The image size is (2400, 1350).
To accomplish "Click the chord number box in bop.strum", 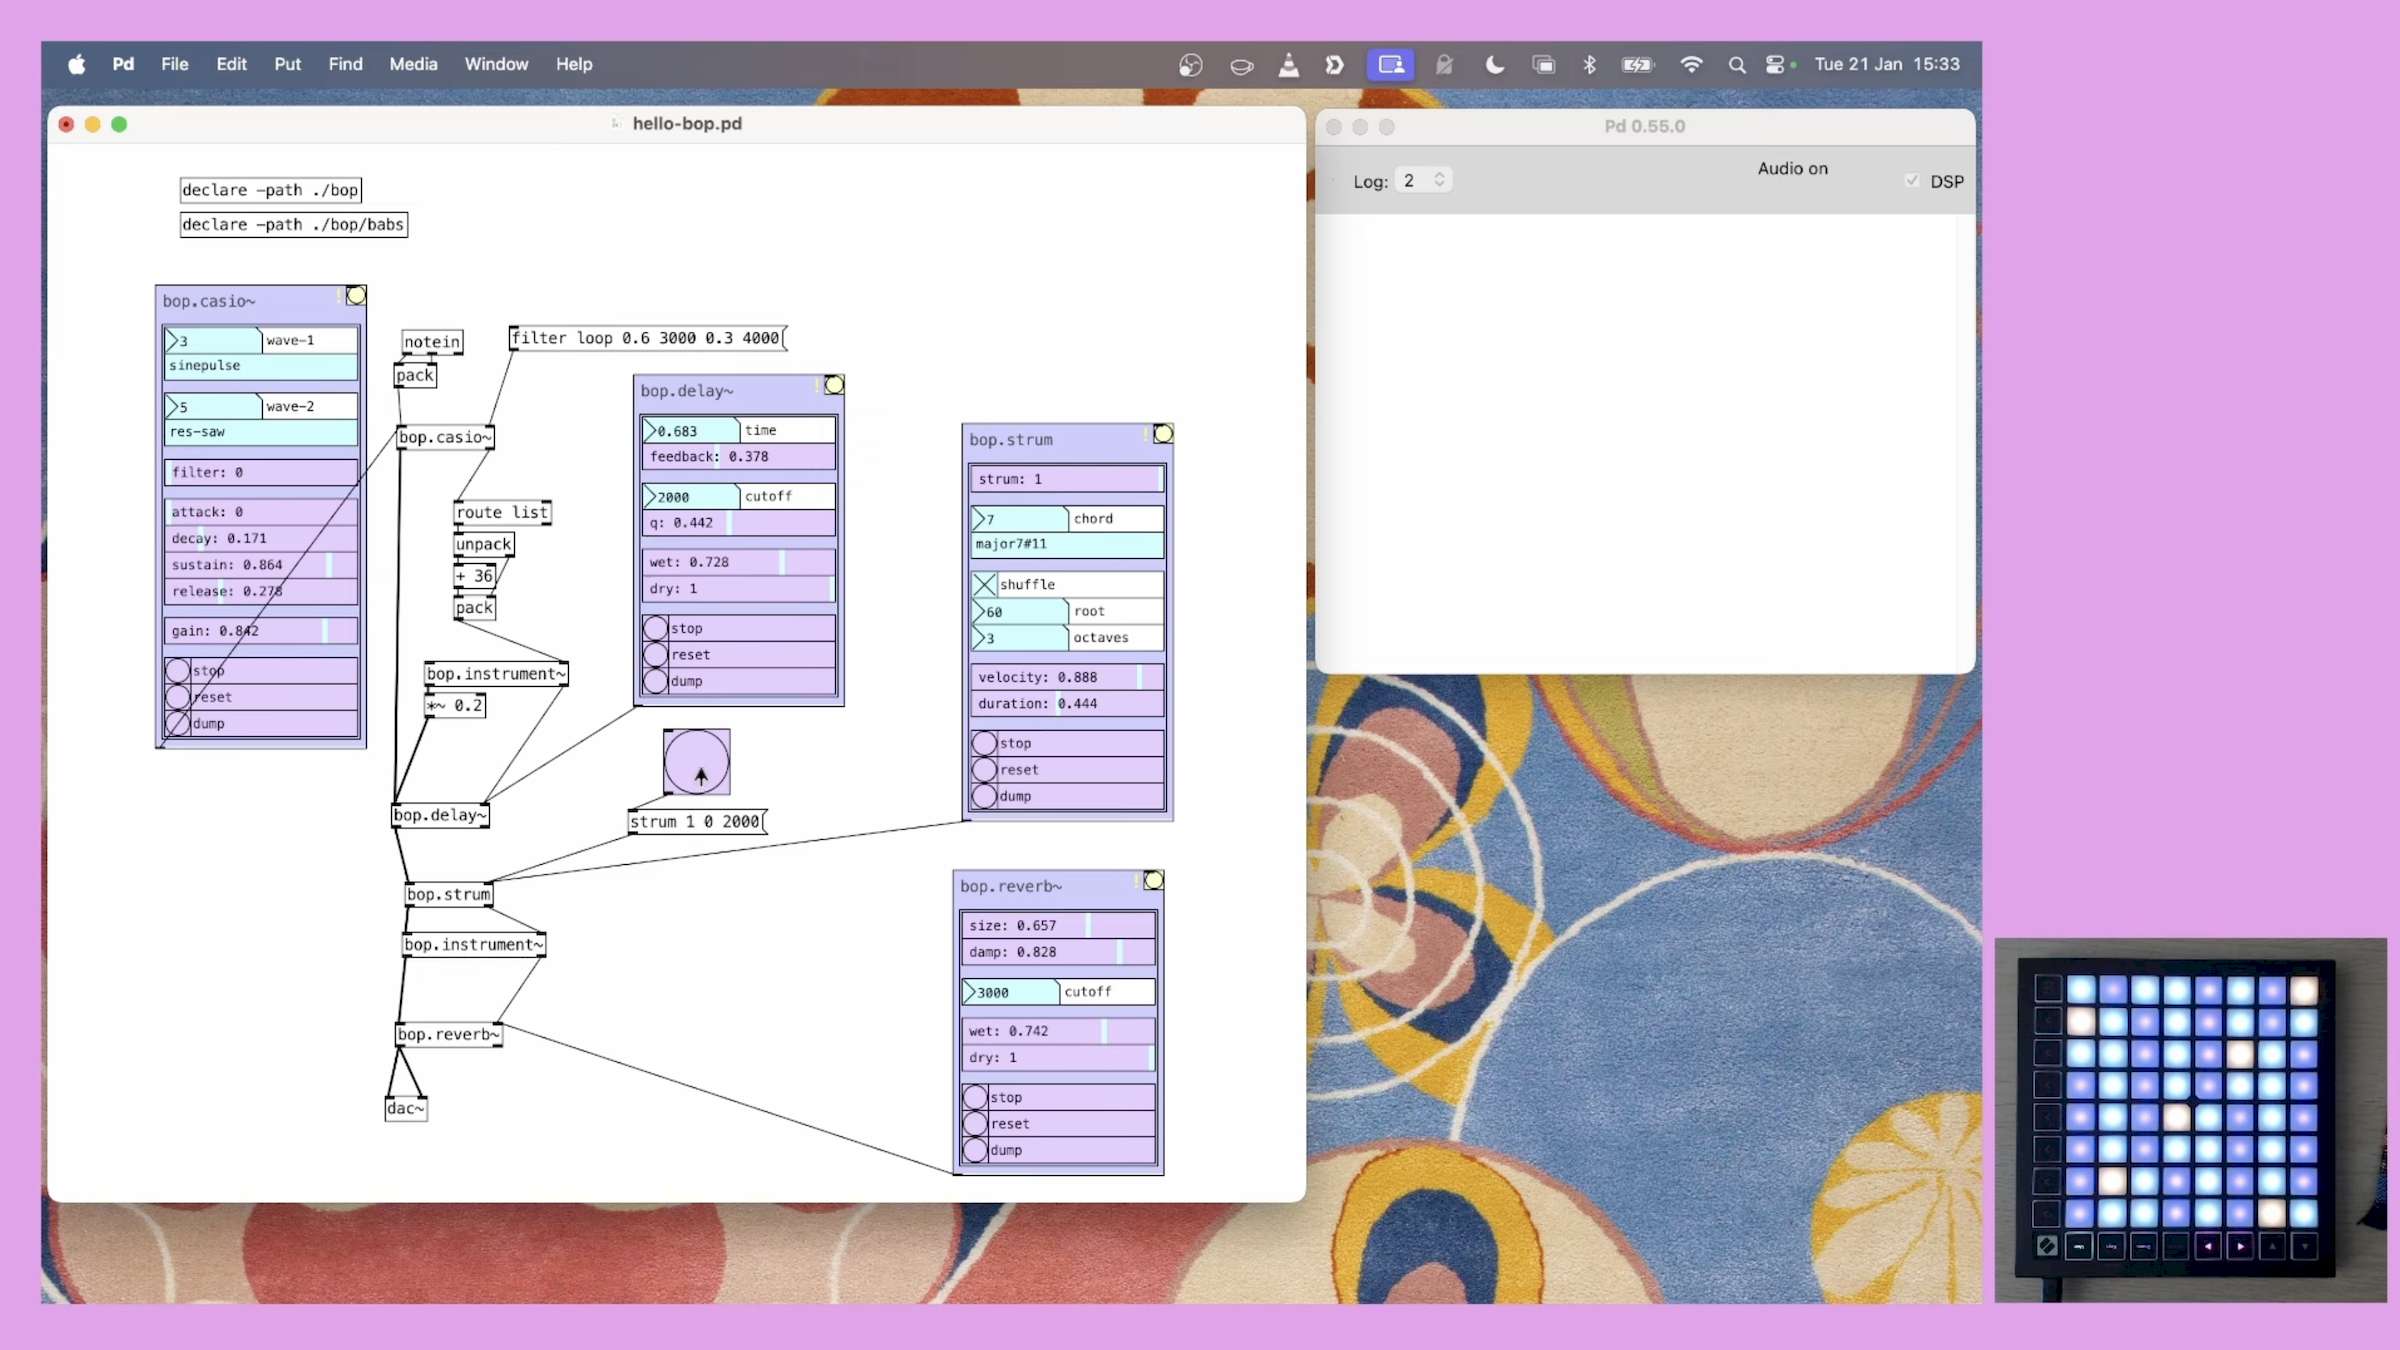I will 1020,519.
